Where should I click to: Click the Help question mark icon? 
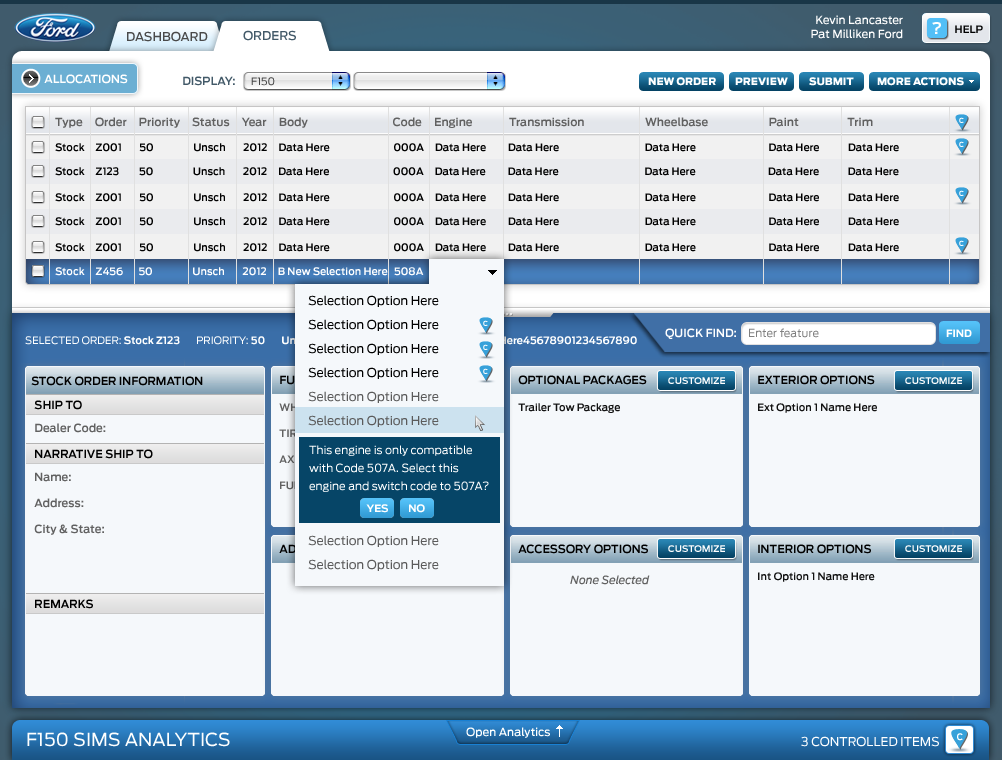936,29
